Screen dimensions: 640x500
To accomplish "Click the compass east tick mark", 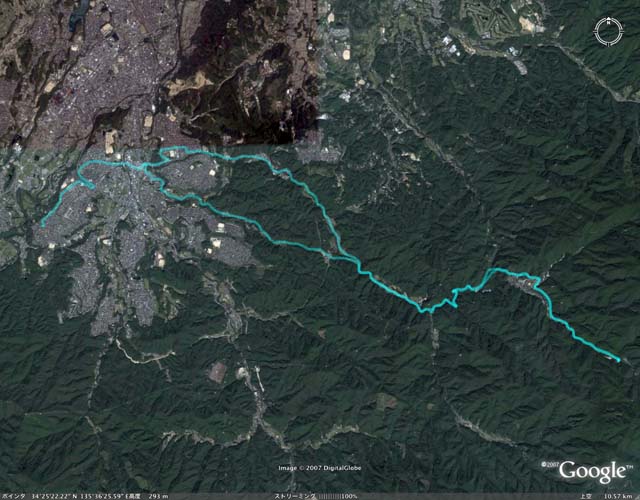I will (x=621, y=31).
